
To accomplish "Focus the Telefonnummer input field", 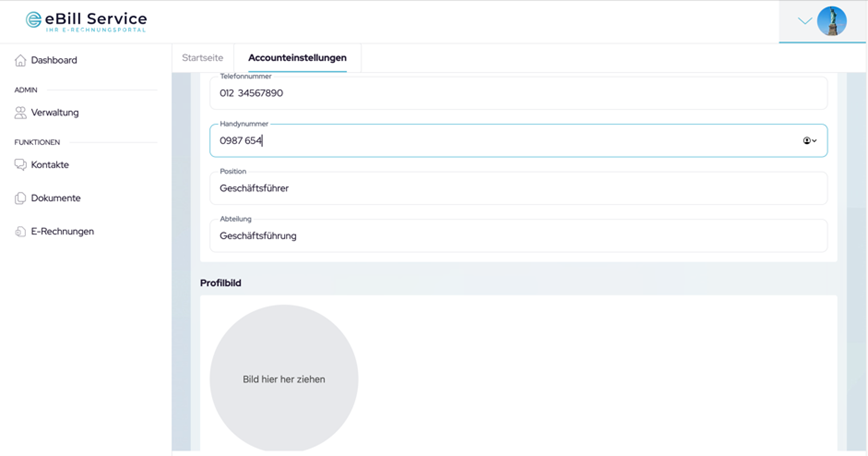I will click(x=518, y=93).
